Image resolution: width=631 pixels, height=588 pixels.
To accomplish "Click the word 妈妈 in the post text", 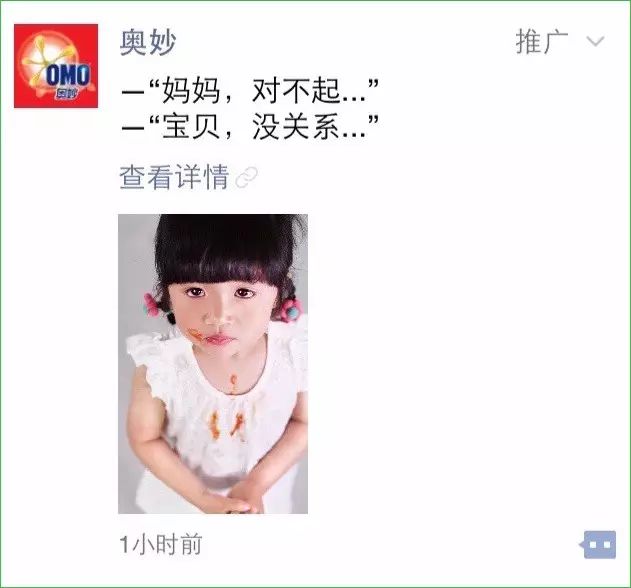I will (191, 91).
